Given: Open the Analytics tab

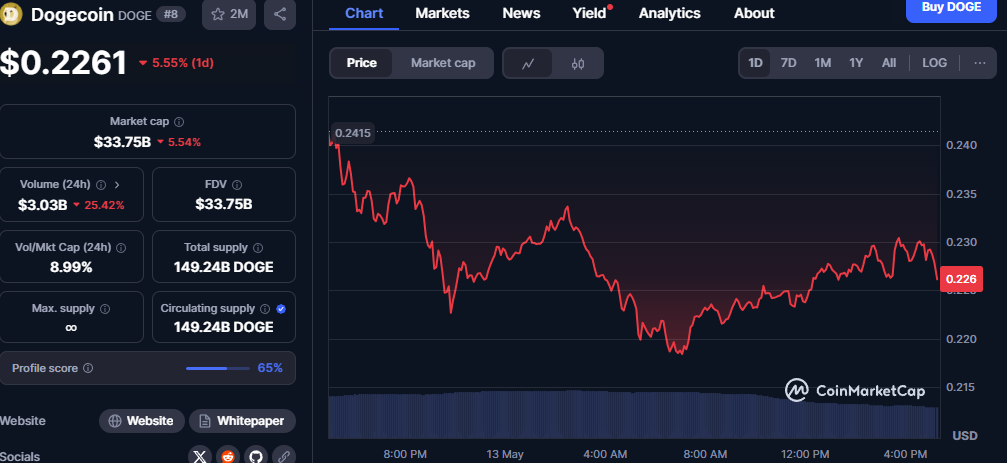Looking at the screenshot, I should click(x=670, y=13).
